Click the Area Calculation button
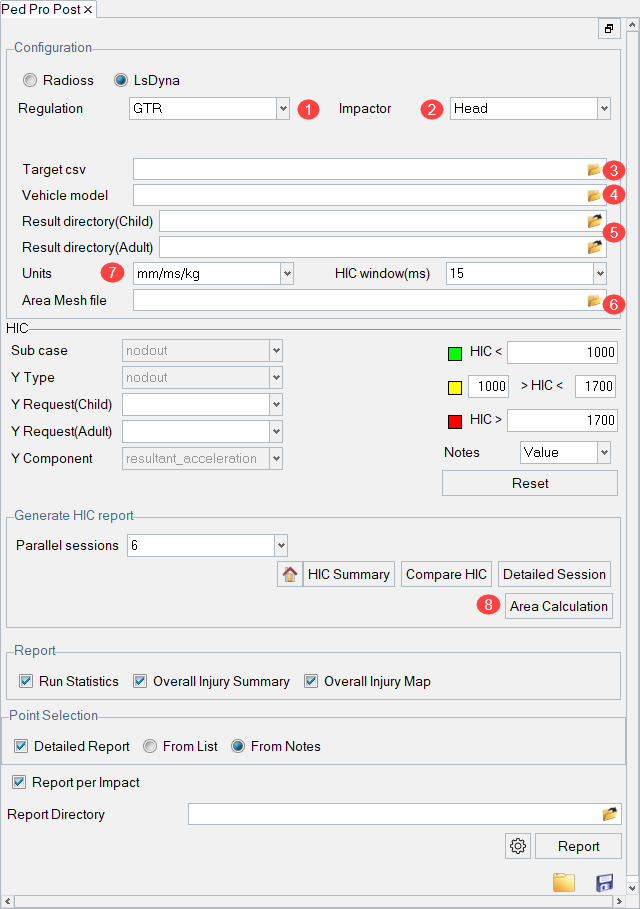Viewport: 640px width, 909px height. (558, 606)
